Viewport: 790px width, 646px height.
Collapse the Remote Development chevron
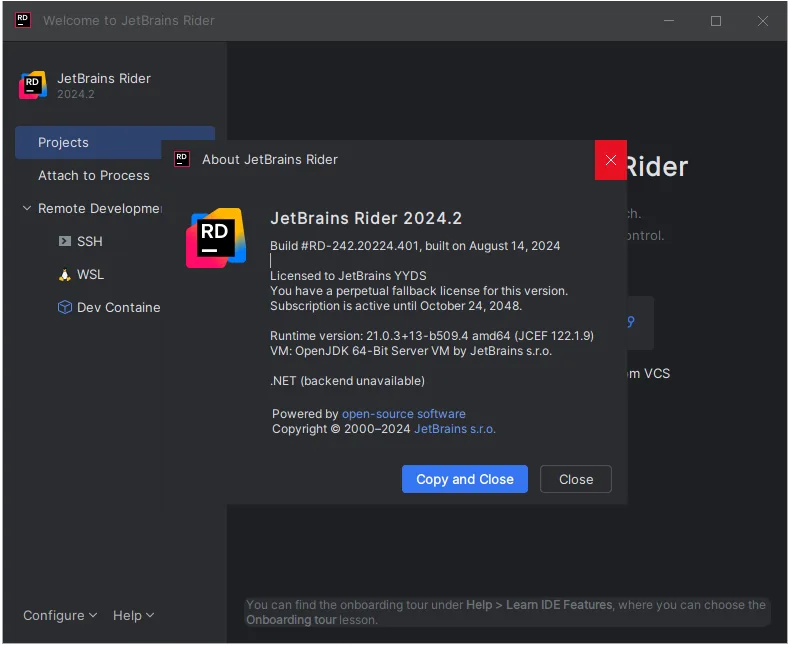[x=27, y=208]
